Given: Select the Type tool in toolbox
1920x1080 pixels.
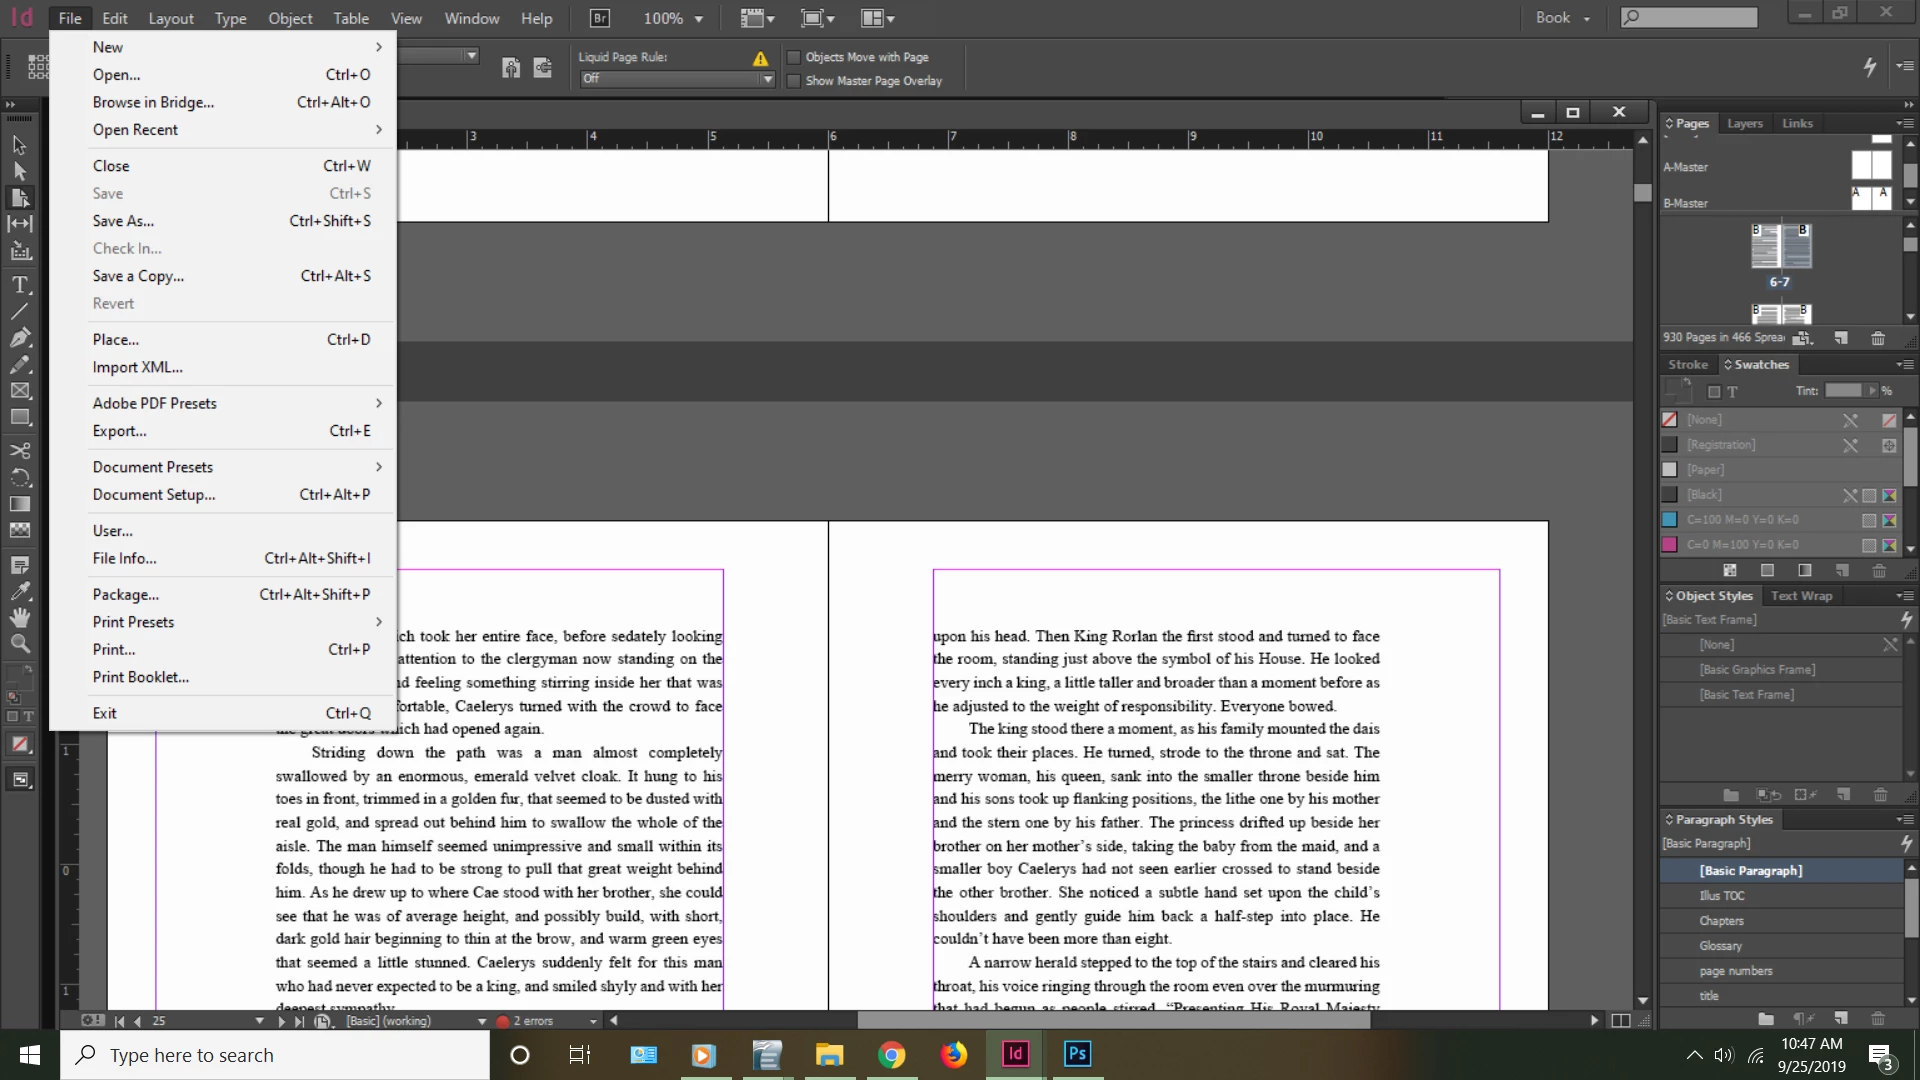Looking at the screenshot, I should [20, 286].
